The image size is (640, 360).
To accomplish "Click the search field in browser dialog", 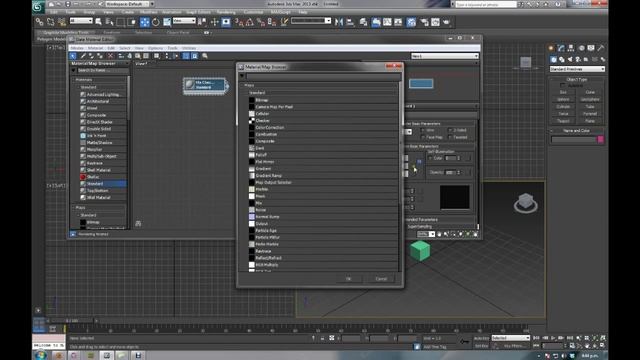I will [x=323, y=76].
